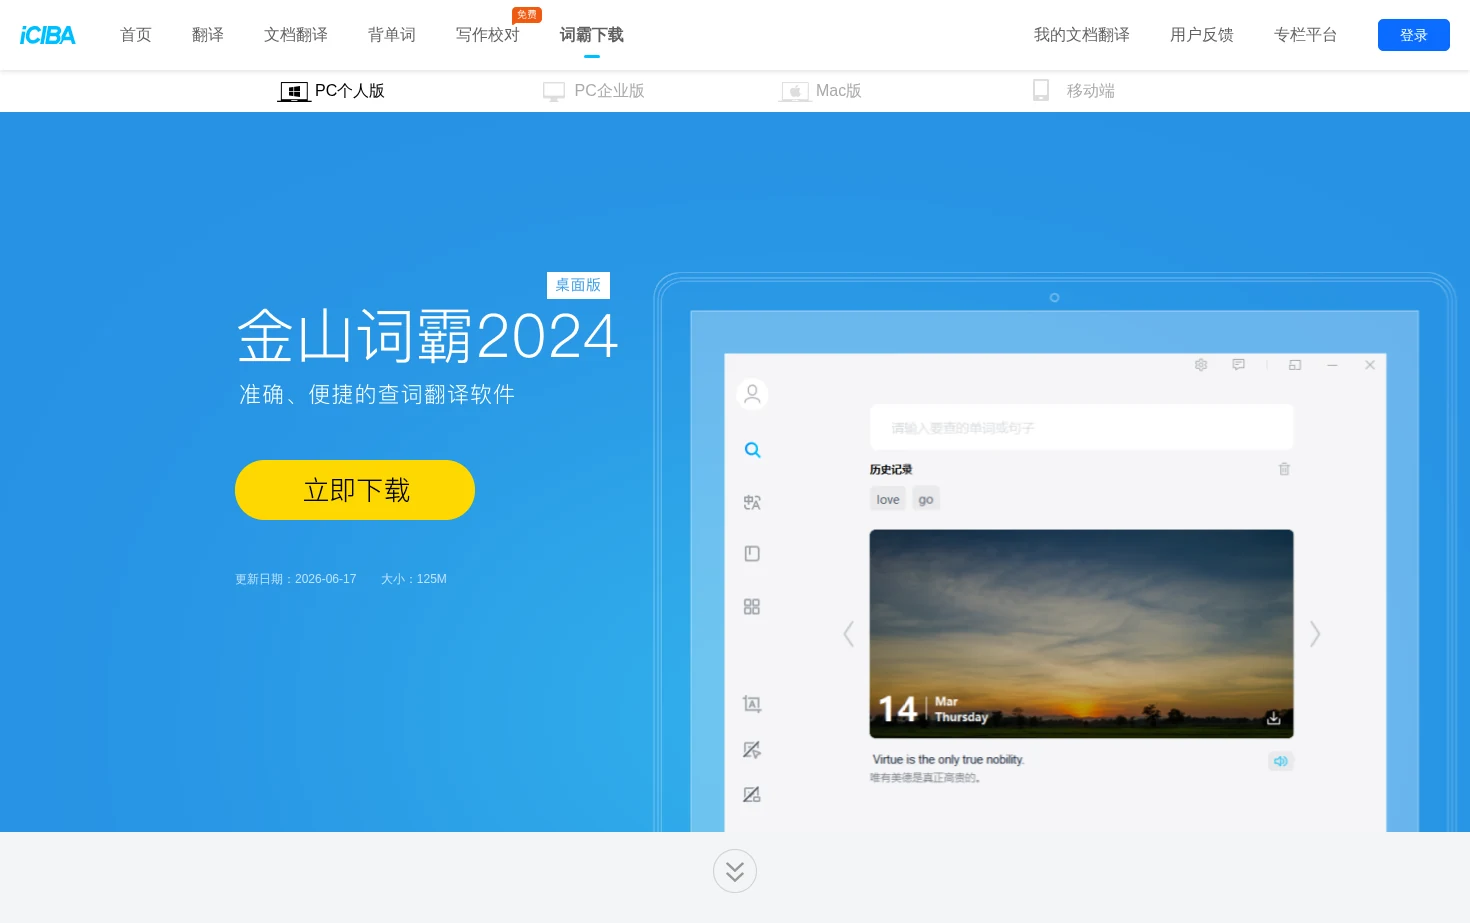Switch to 移动端 tab

1074,91
